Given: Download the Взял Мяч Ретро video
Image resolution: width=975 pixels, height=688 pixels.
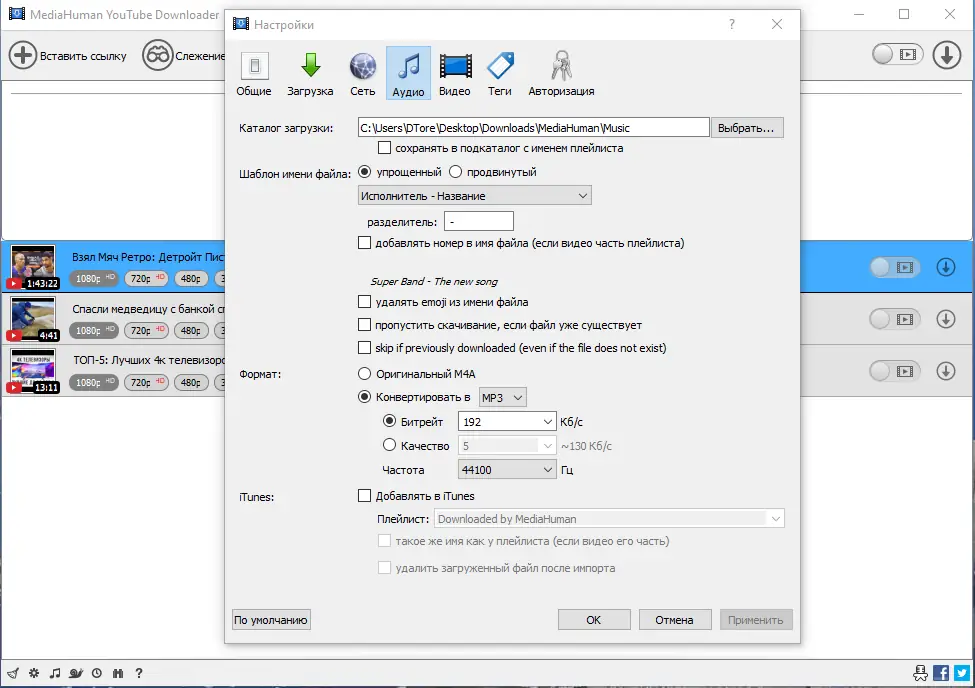Looking at the screenshot, I should click(946, 267).
